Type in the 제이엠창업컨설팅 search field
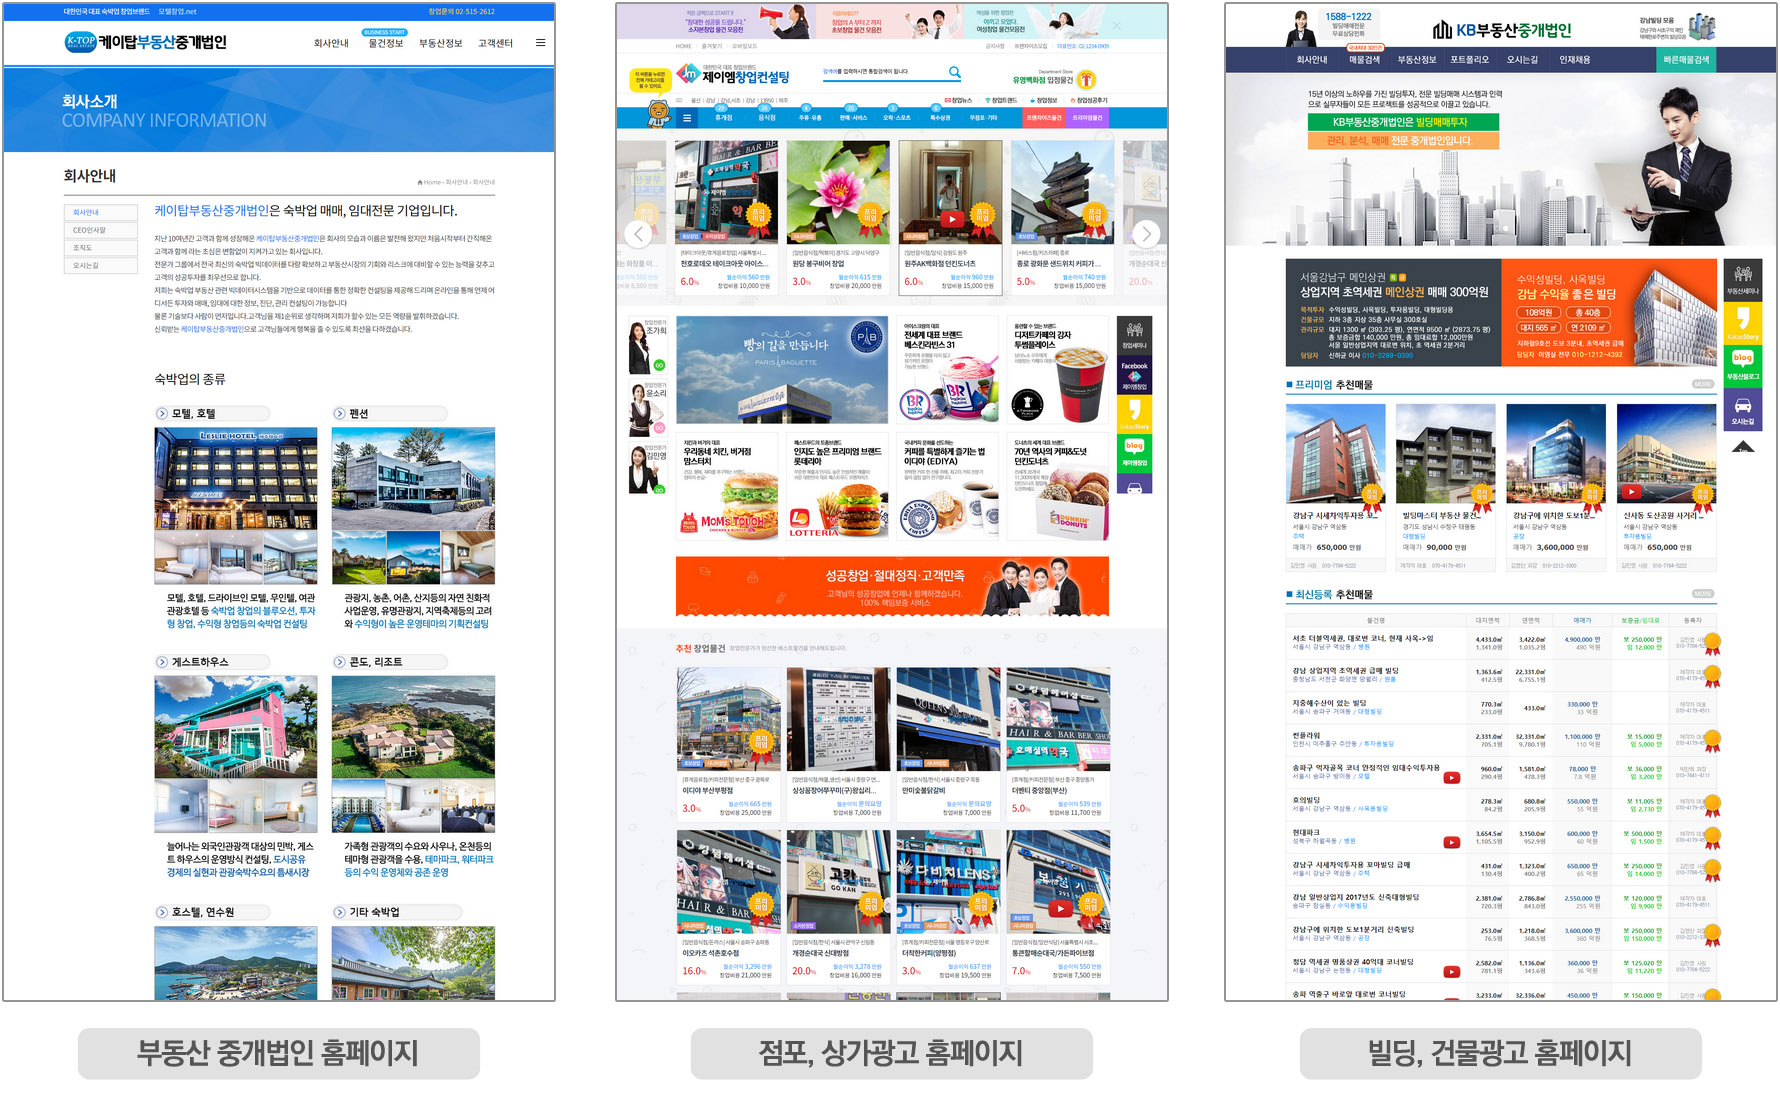This screenshot has height=1114, width=1780. [880, 72]
